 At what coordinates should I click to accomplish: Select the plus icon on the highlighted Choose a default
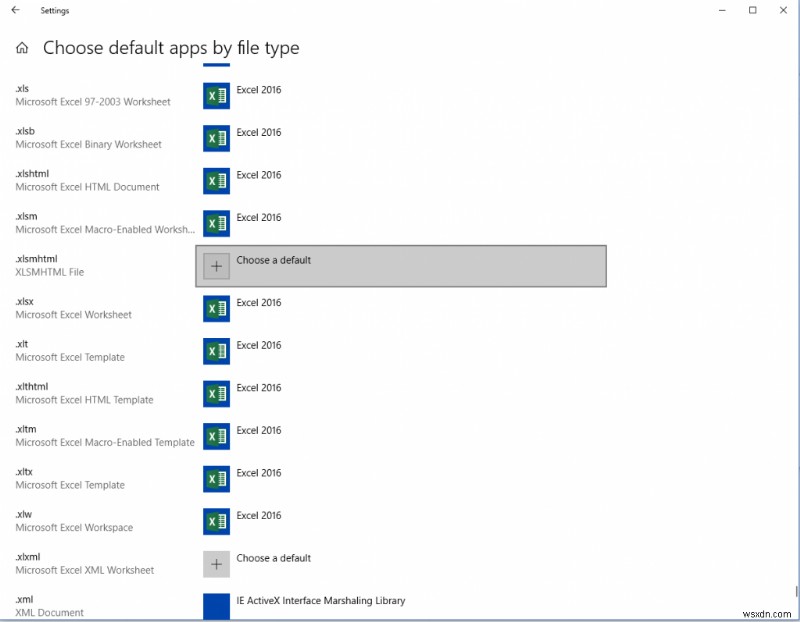pyautogui.click(x=217, y=266)
